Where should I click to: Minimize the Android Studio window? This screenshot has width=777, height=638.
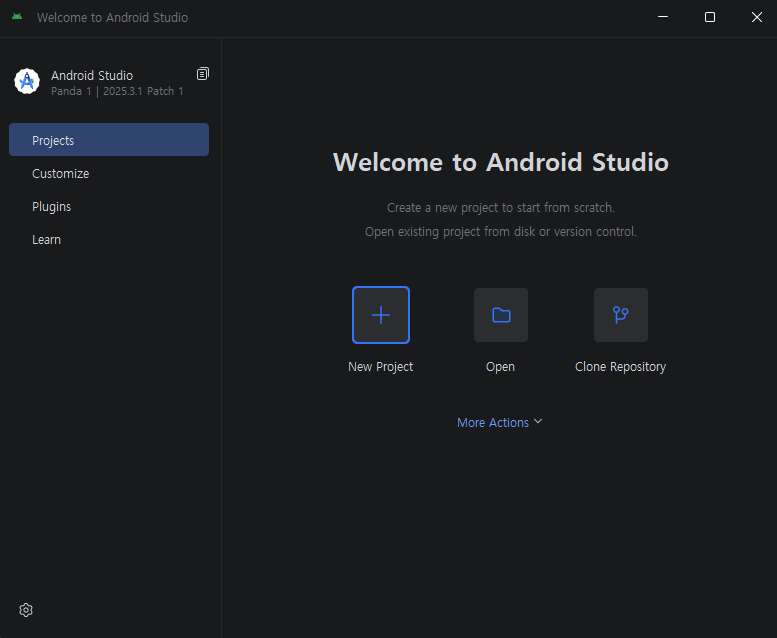pos(663,17)
